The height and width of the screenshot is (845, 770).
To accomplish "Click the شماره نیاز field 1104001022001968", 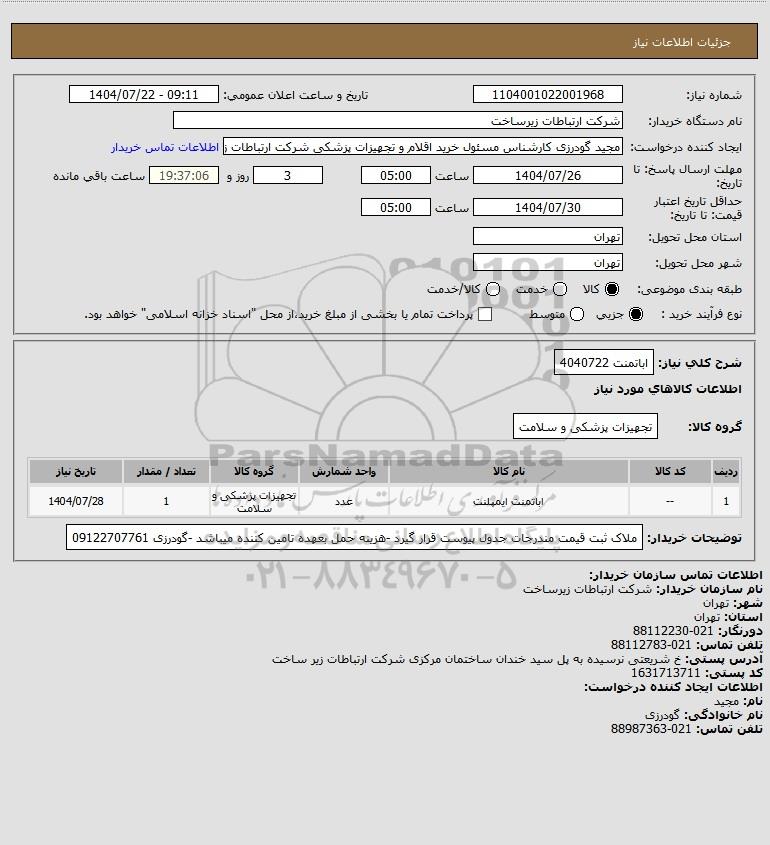I will pyautogui.click(x=547, y=94).
